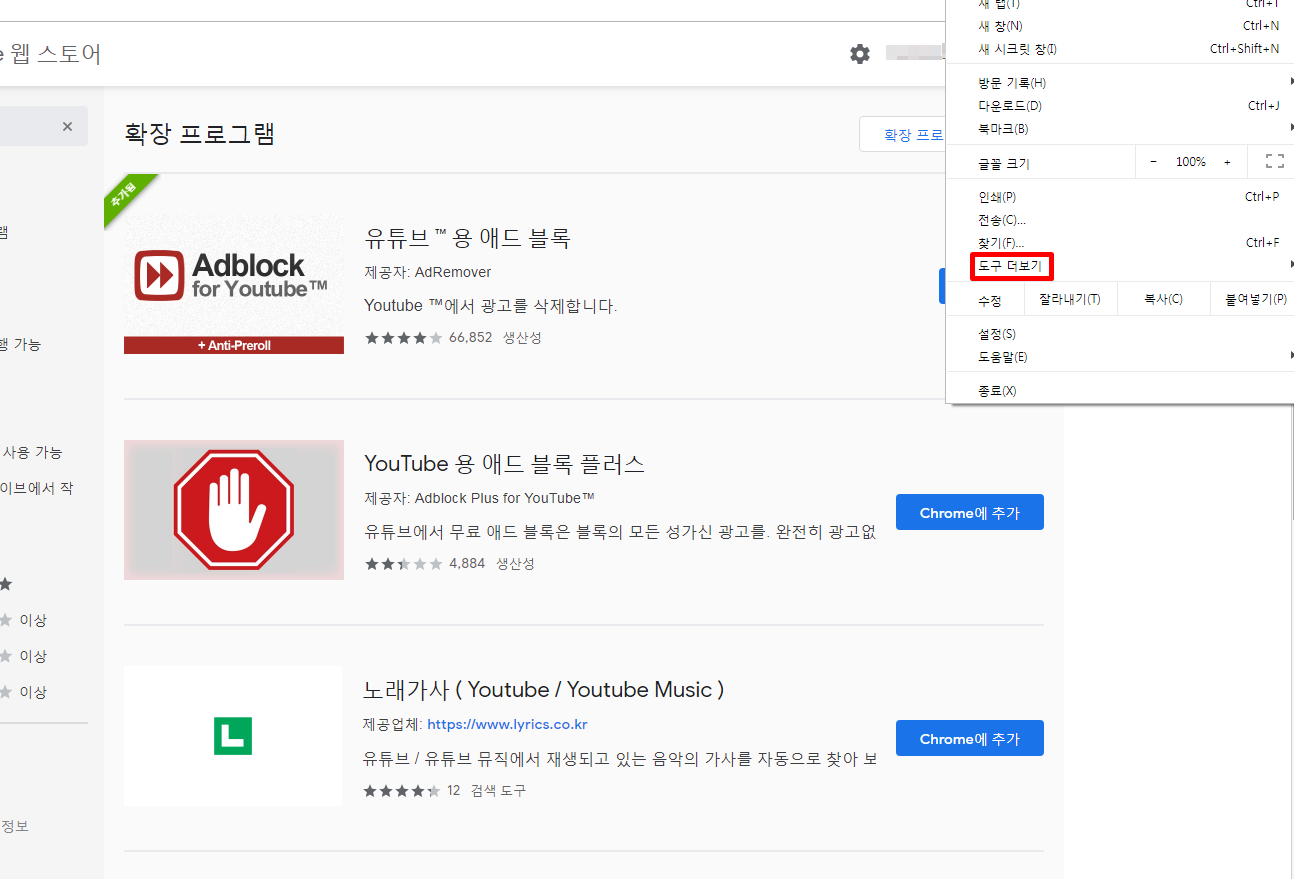
Task: Expand 방문 기록(H) submenu
Action: click(x=1120, y=83)
